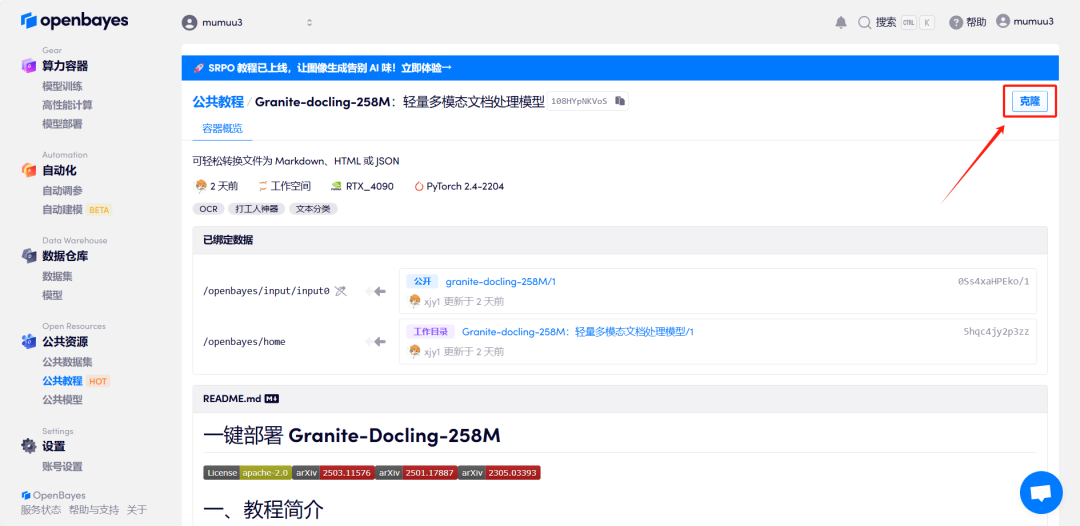Click the 关于 footer link

tap(137, 510)
